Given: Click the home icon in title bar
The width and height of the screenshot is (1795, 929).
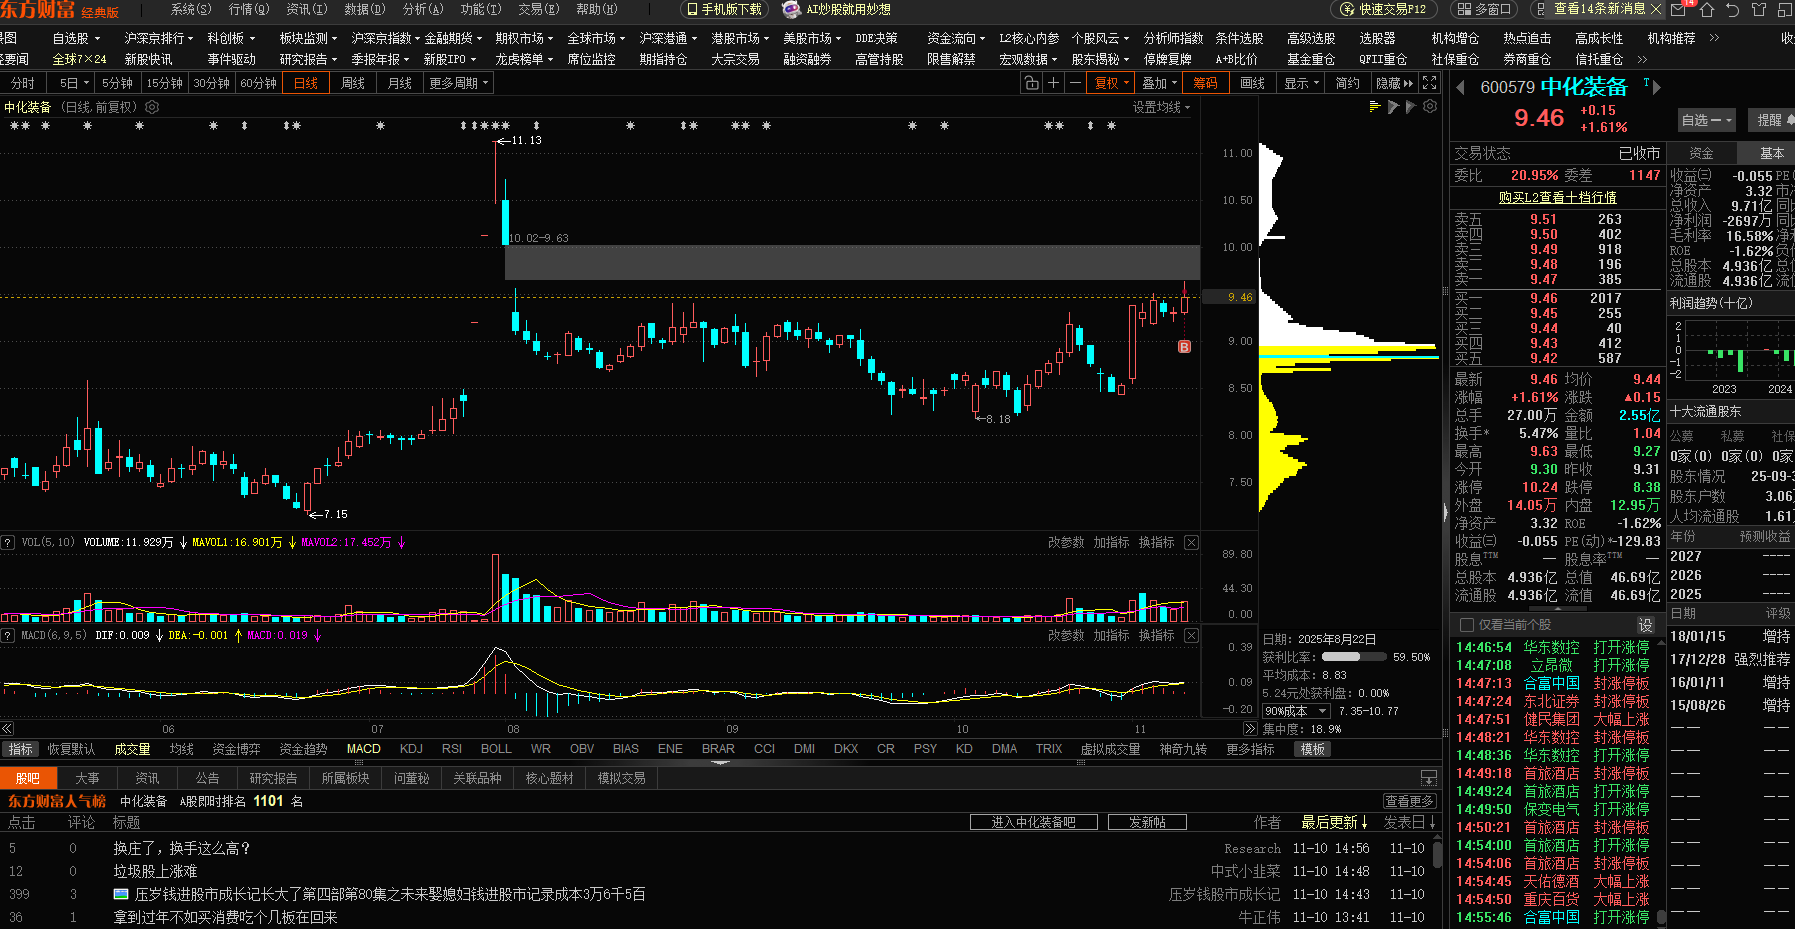Looking at the screenshot, I should [x=1707, y=9].
